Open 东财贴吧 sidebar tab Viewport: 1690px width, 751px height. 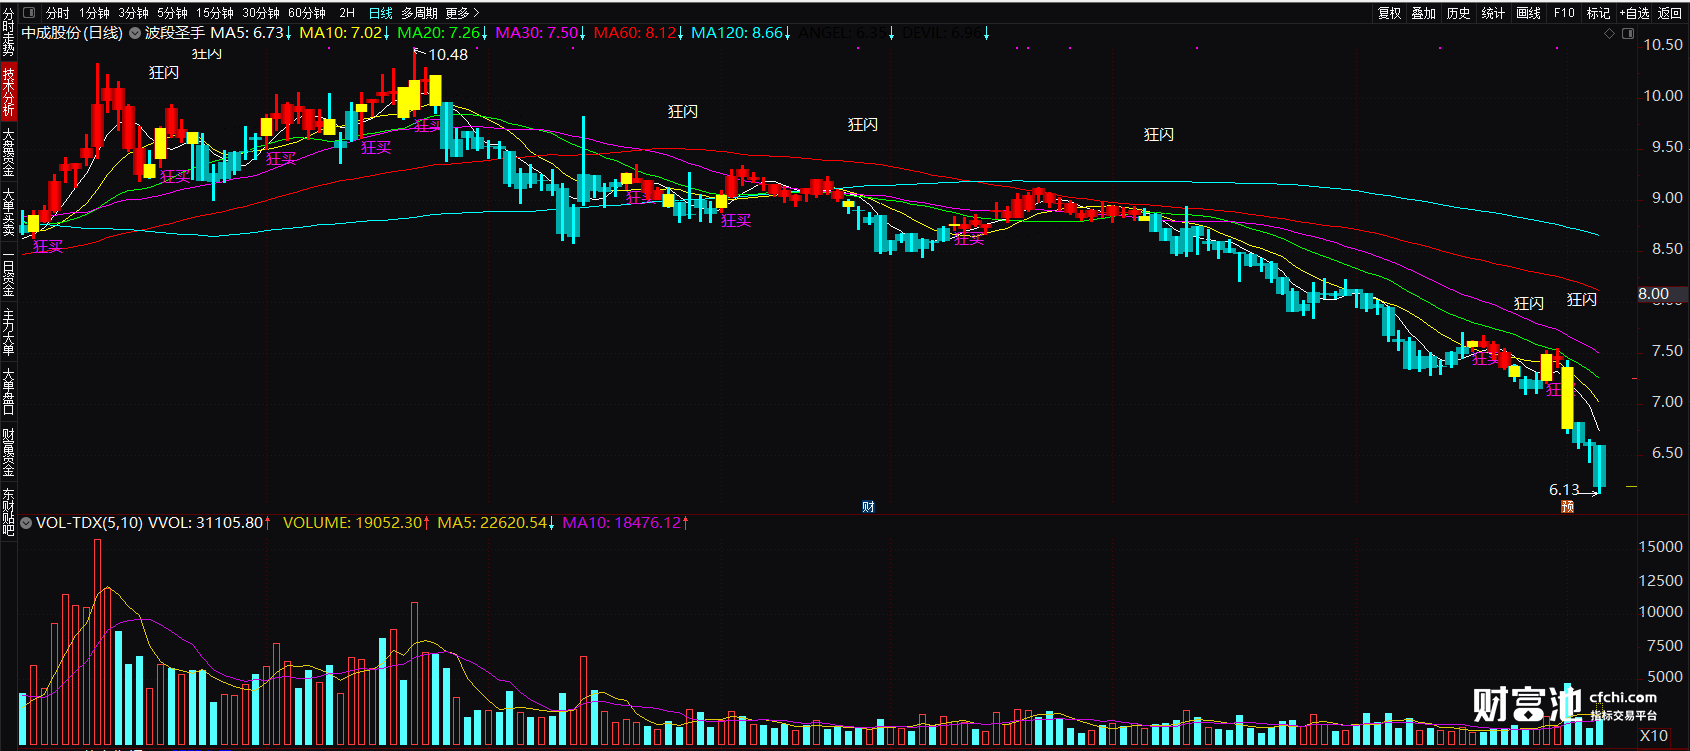(8, 512)
